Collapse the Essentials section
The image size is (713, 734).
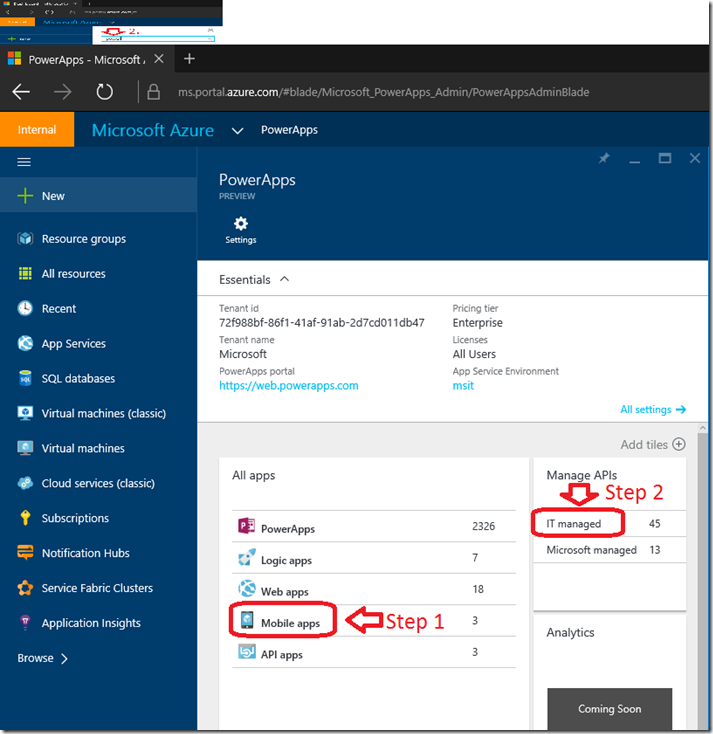[285, 280]
